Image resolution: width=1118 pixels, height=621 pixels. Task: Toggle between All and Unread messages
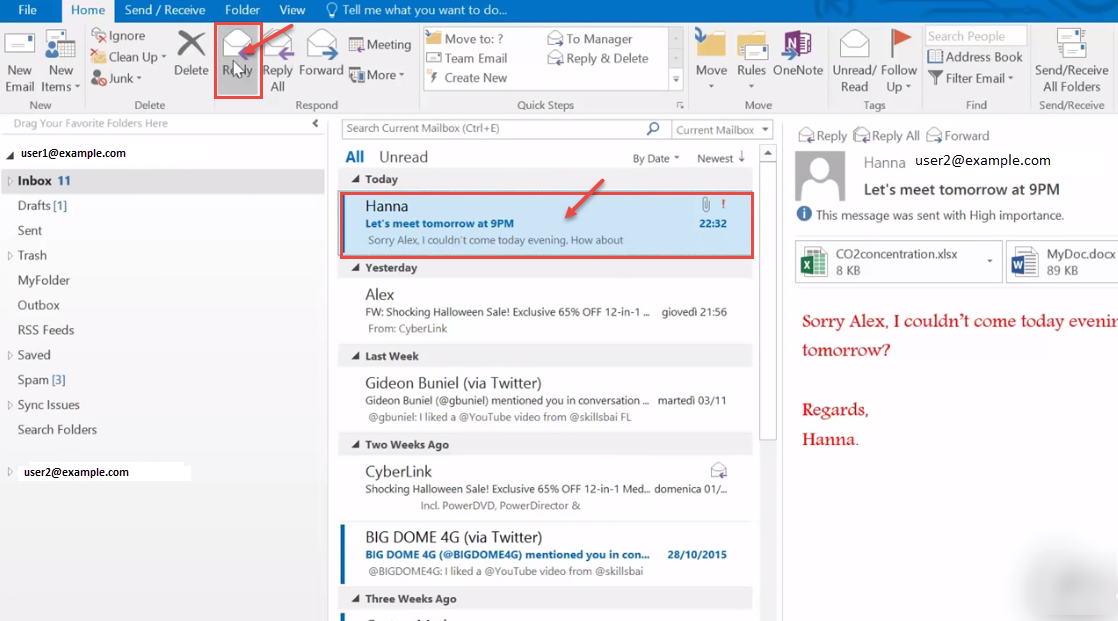pos(355,156)
